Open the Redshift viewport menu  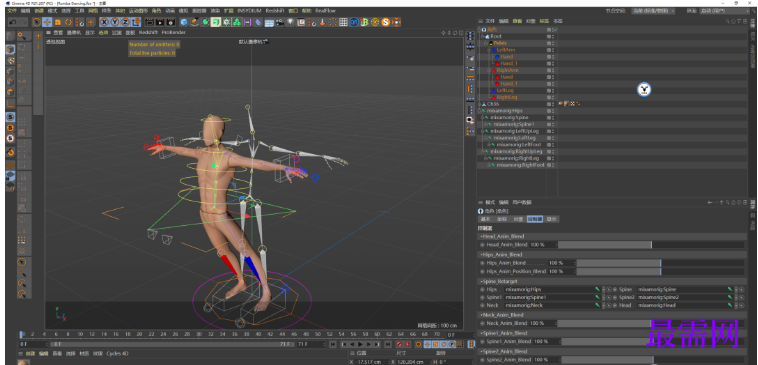pyautogui.click(x=148, y=32)
